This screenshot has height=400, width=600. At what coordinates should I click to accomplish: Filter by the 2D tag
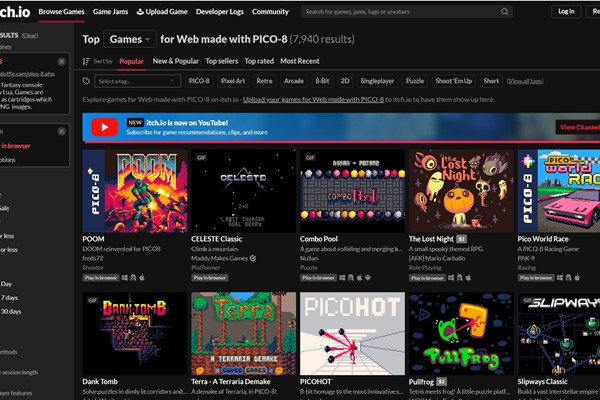coord(345,81)
